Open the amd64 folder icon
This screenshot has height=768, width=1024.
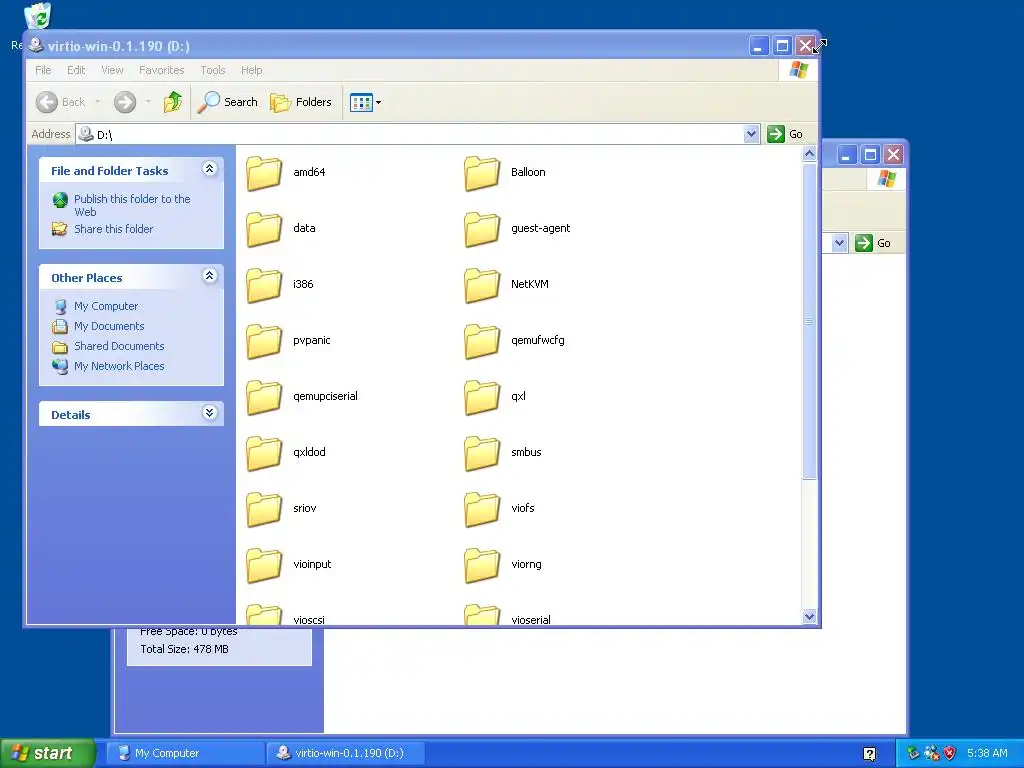click(x=264, y=173)
